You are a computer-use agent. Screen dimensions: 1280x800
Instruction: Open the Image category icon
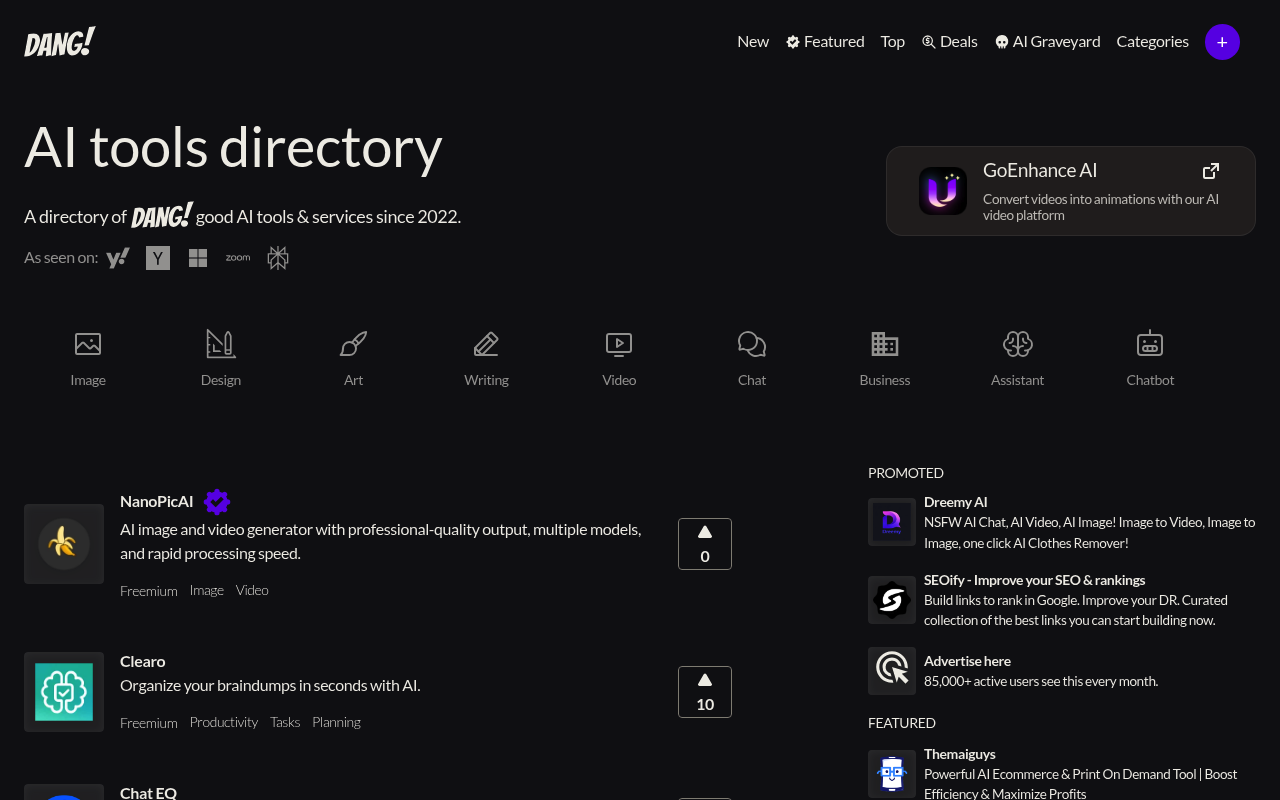coord(88,344)
